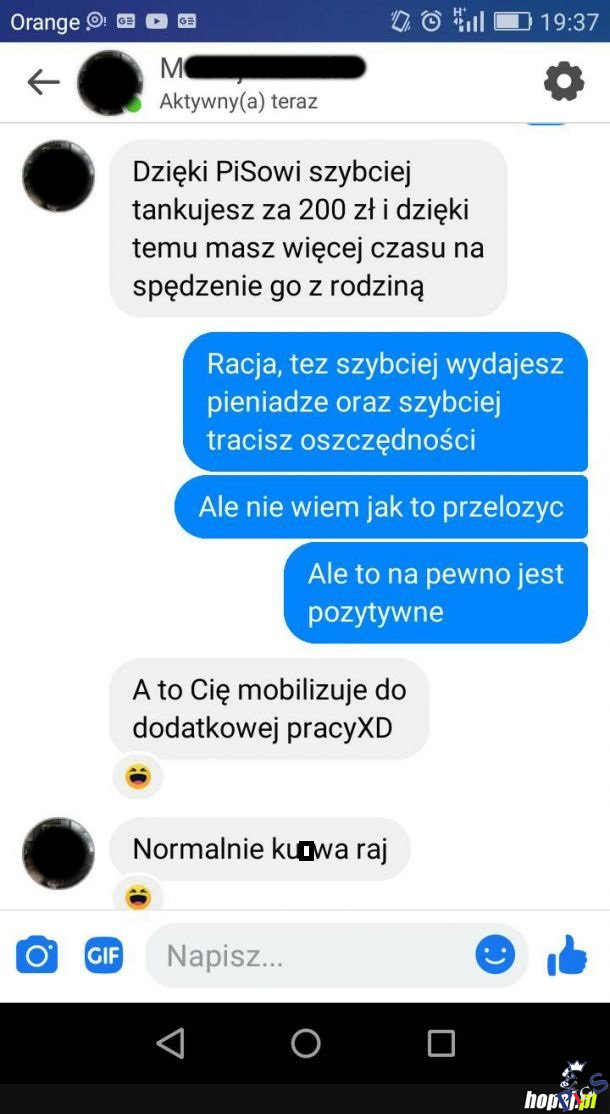Tap the Android recent apps square
This screenshot has width=610, height=1114.
click(x=441, y=1043)
